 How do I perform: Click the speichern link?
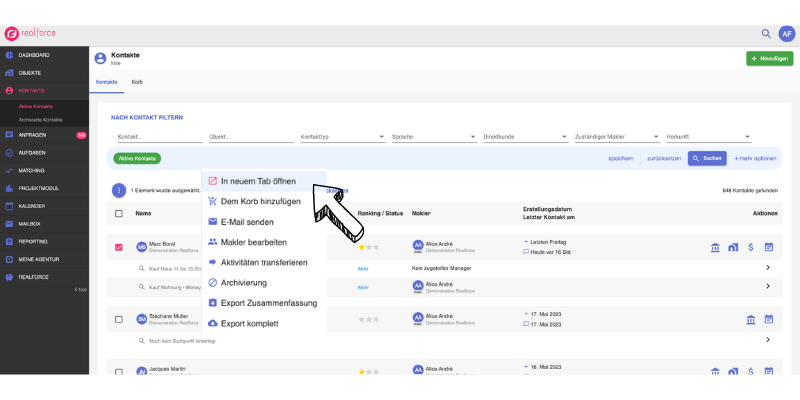pyautogui.click(x=621, y=159)
